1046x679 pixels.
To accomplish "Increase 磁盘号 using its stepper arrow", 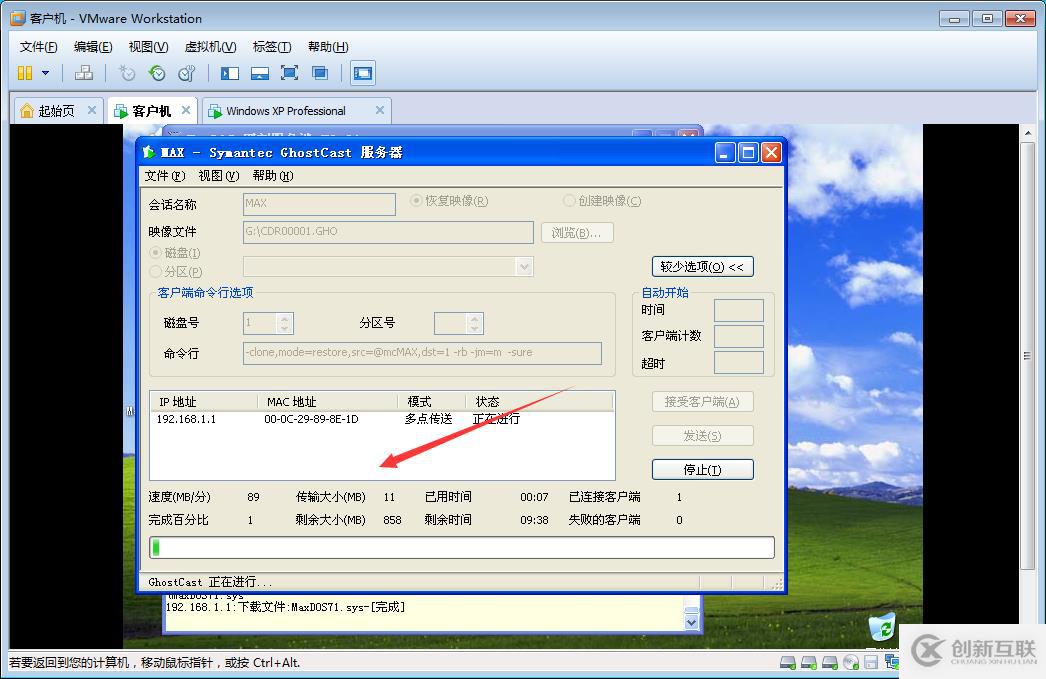I will click(x=282, y=318).
